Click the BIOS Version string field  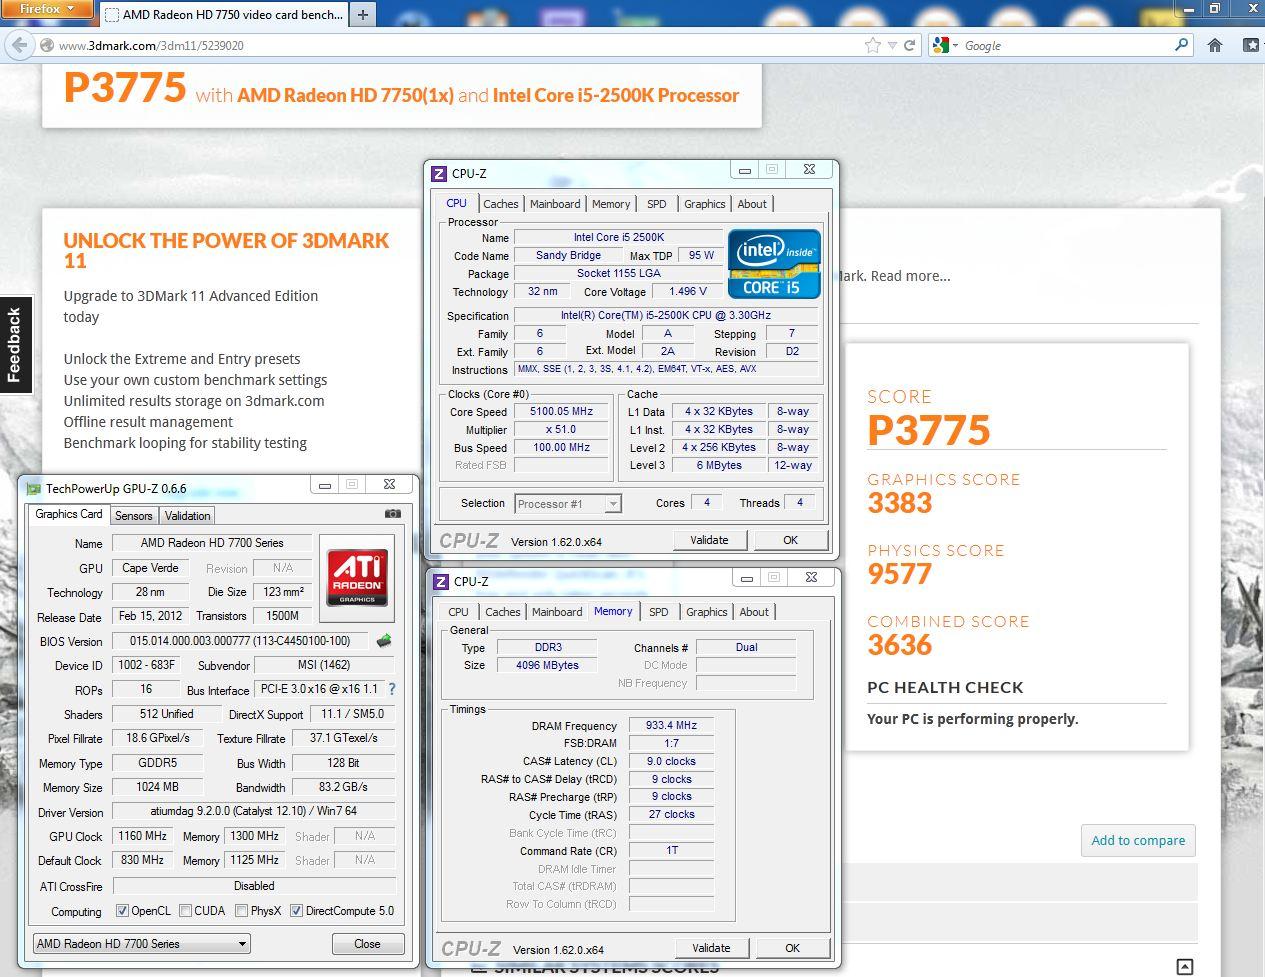click(x=240, y=641)
